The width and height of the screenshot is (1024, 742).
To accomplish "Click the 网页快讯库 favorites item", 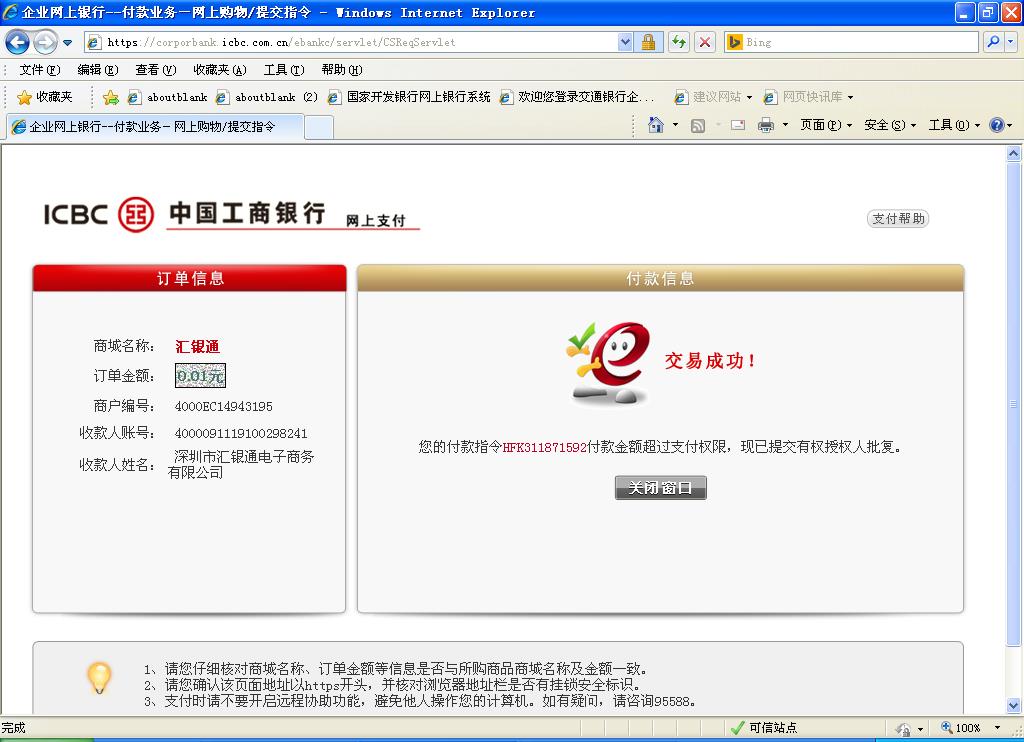I will point(808,97).
